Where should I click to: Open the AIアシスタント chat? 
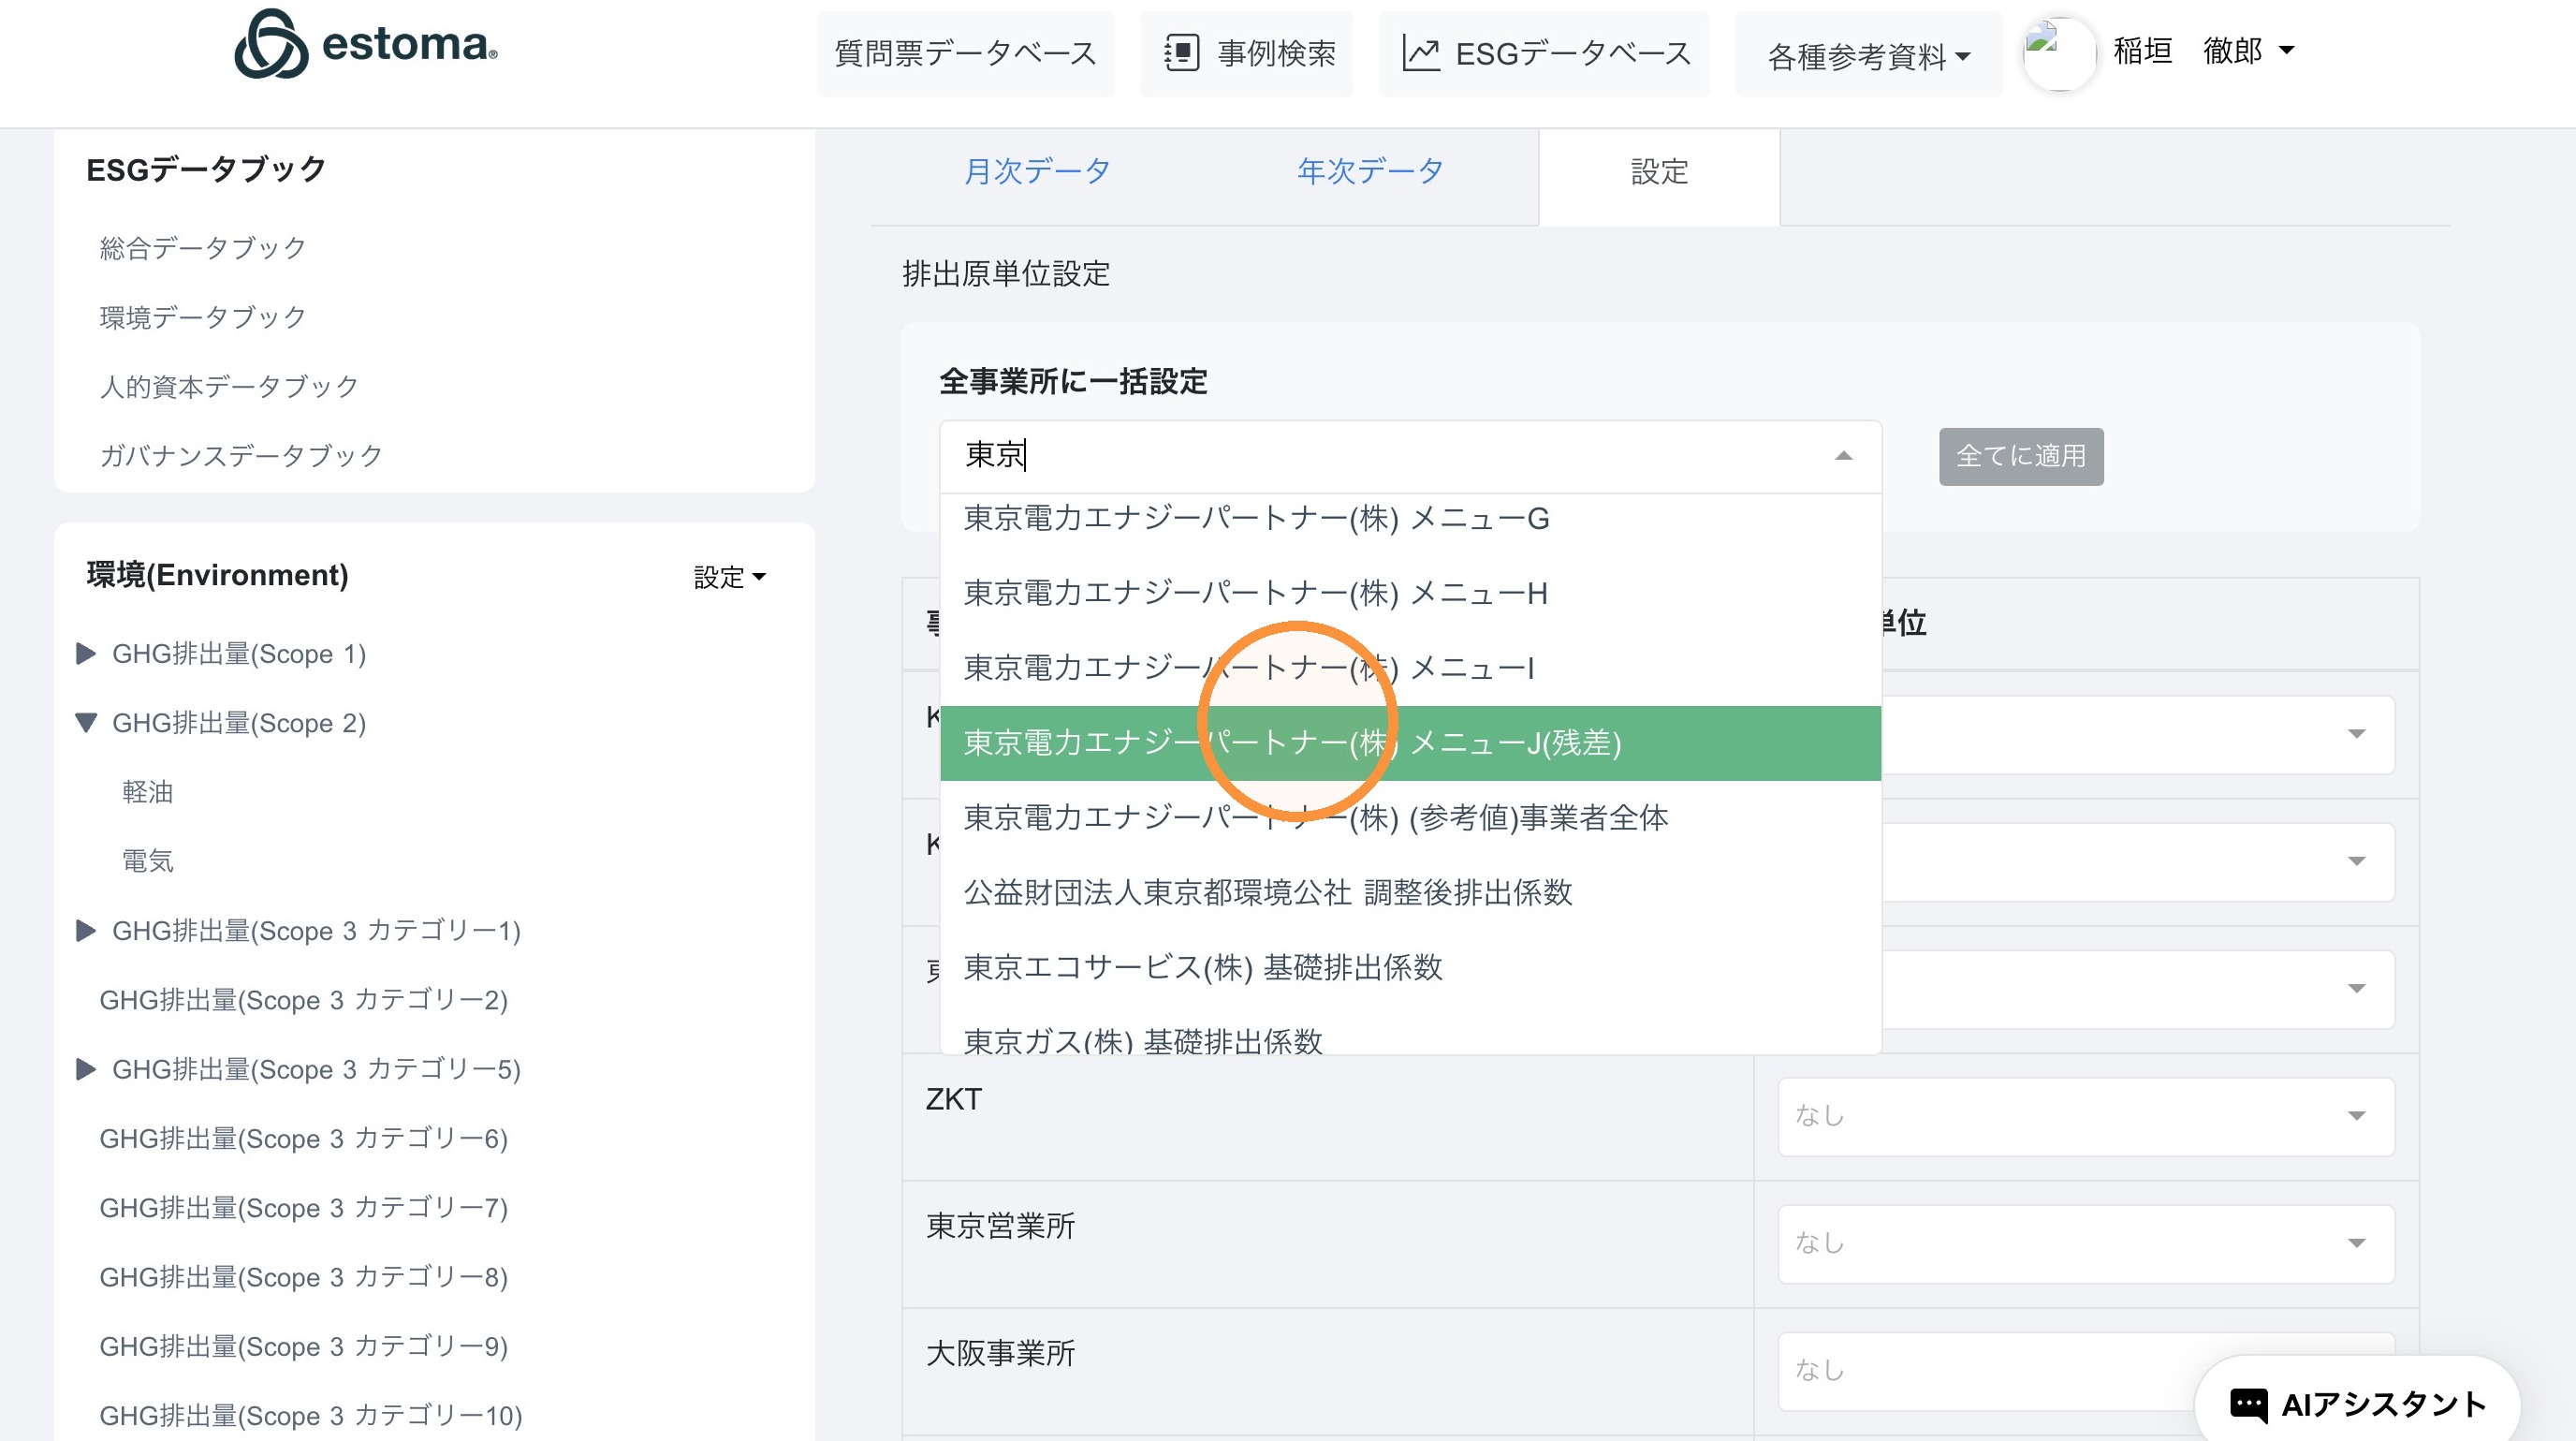pos(2357,1404)
